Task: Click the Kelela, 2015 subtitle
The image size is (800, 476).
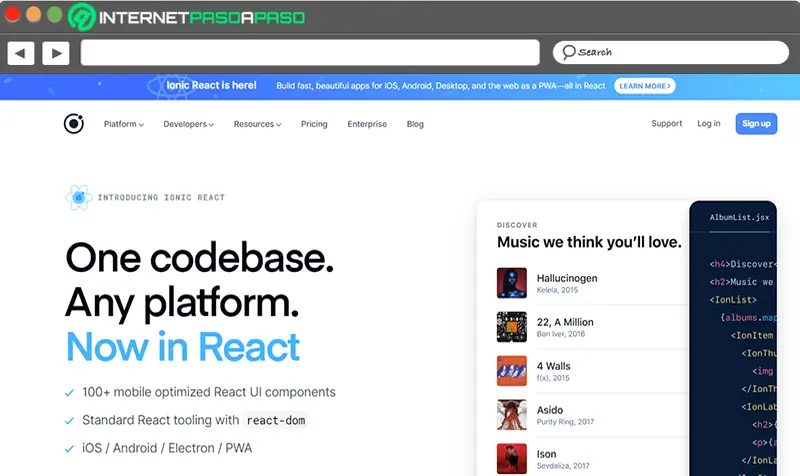Action: [x=557, y=290]
